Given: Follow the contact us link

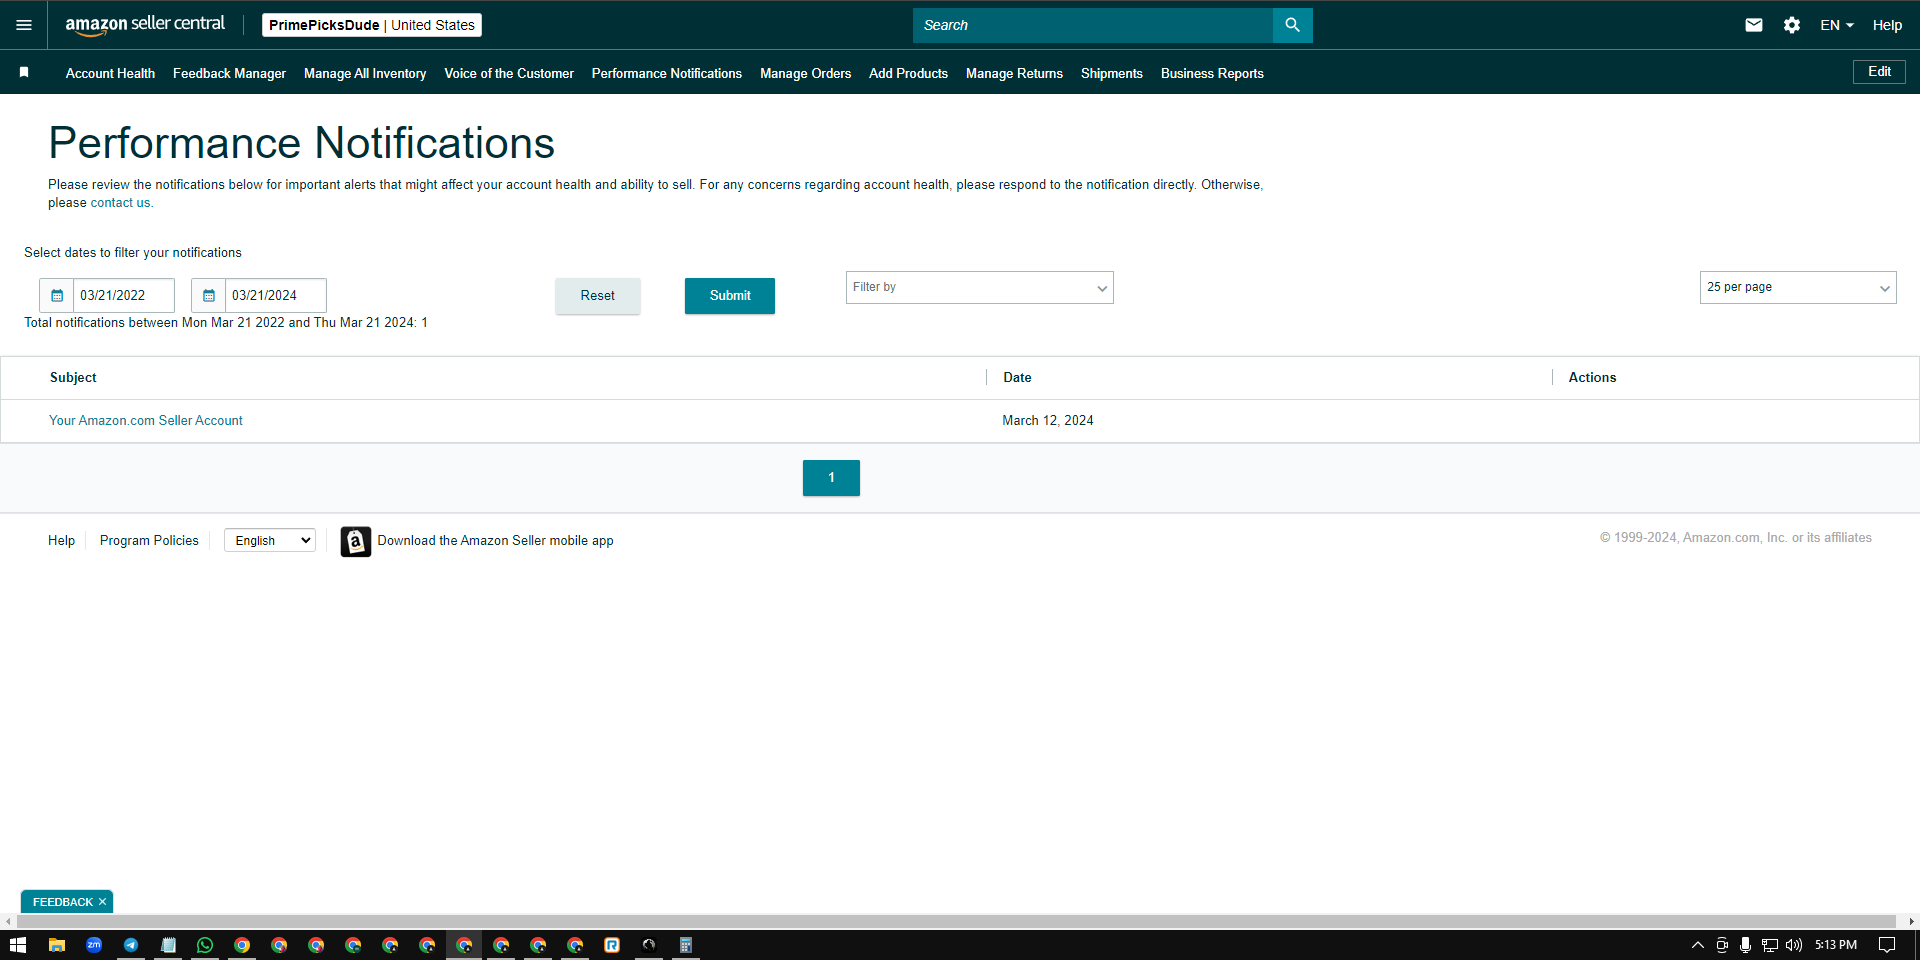Looking at the screenshot, I should 120,203.
